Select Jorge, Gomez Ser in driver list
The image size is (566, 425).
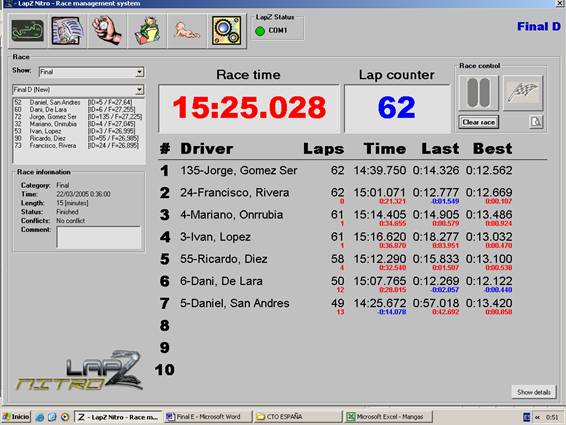pyautogui.click(x=78, y=117)
